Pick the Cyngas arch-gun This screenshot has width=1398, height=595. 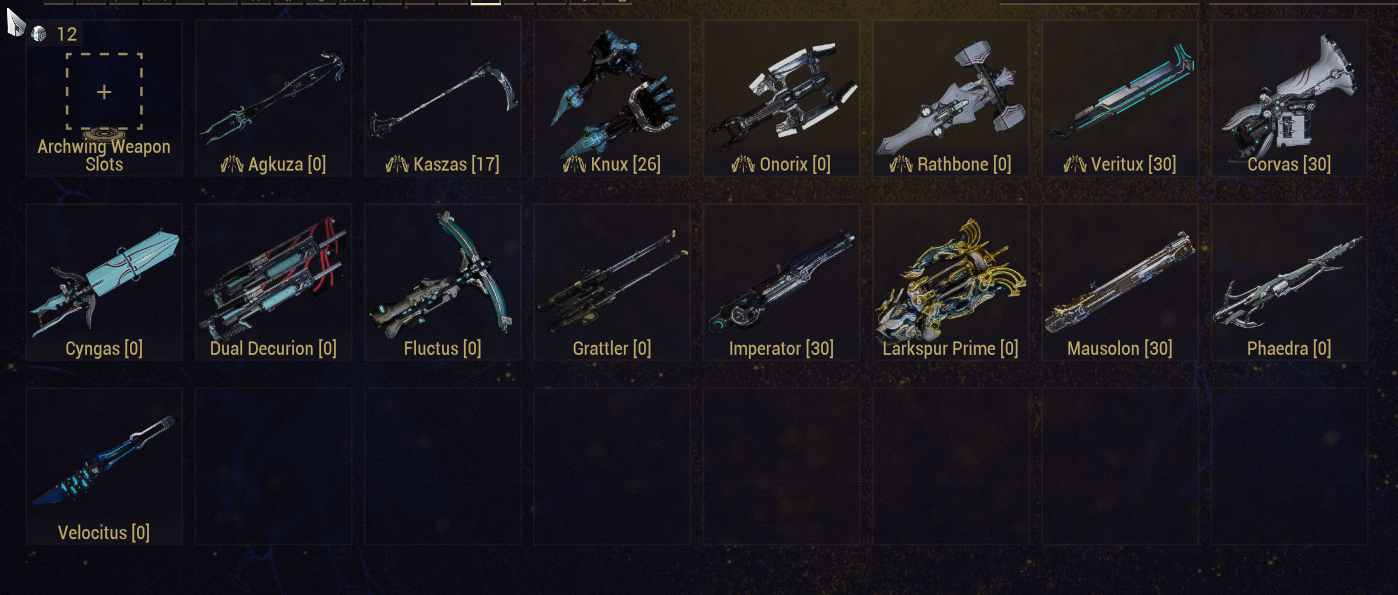click(104, 282)
